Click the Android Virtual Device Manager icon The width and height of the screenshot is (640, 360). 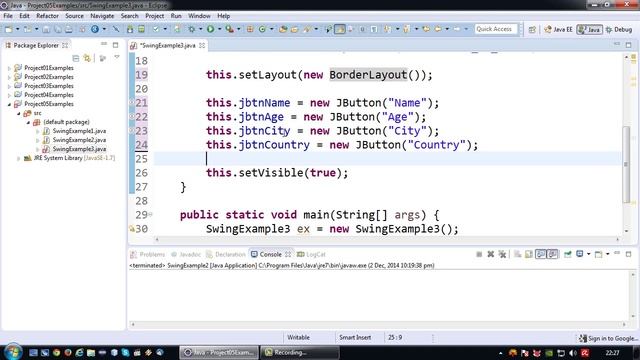pos(141,29)
